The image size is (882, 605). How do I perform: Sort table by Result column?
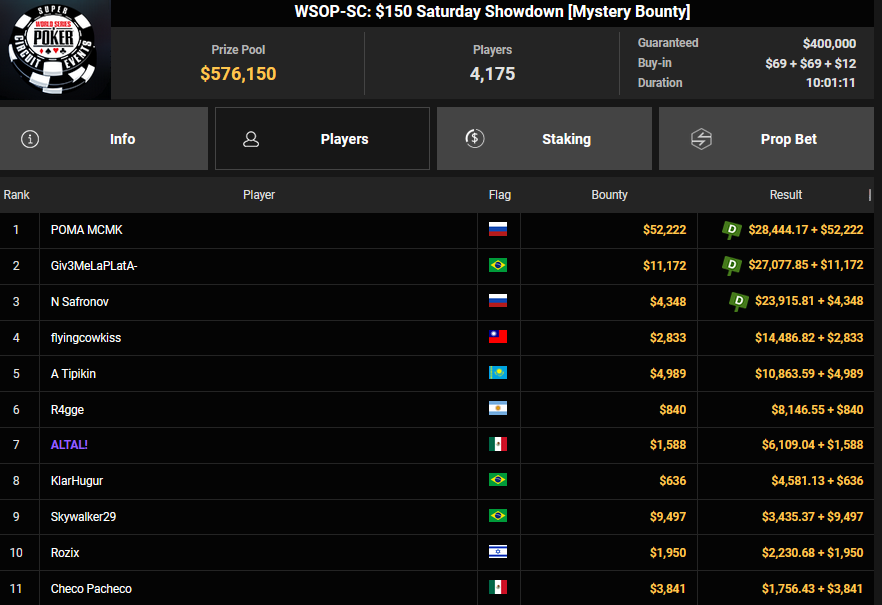(x=785, y=195)
